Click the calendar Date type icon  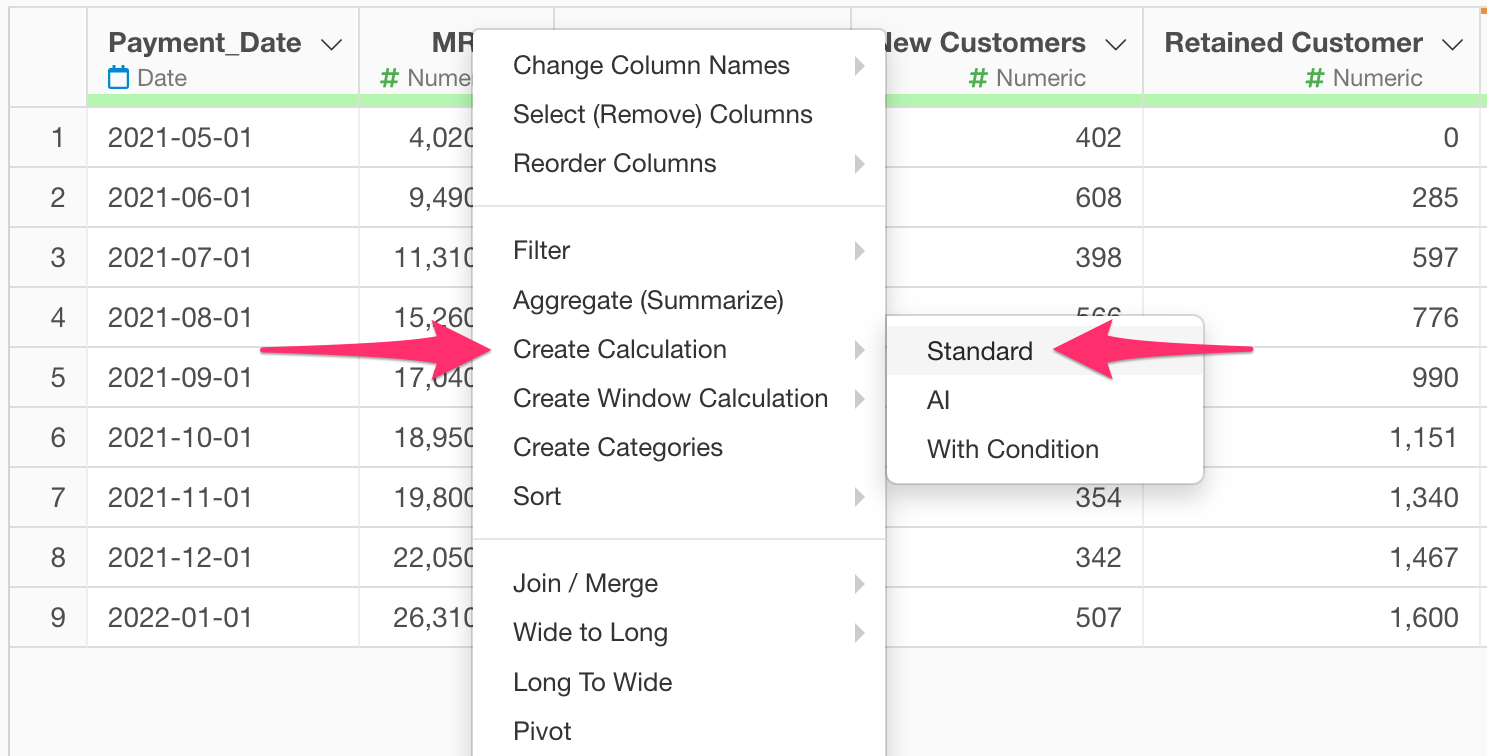(118, 78)
